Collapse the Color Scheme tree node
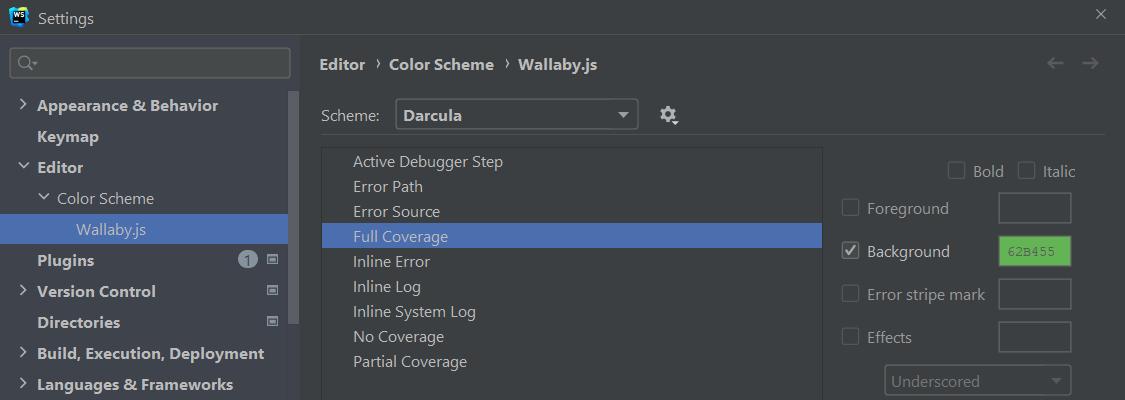Screen dimensions: 1125x400 coord(43,198)
